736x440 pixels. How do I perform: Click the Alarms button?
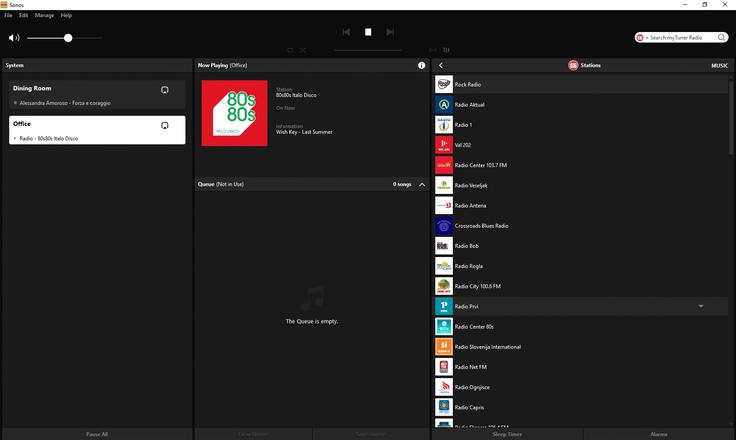click(x=659, y=434)
